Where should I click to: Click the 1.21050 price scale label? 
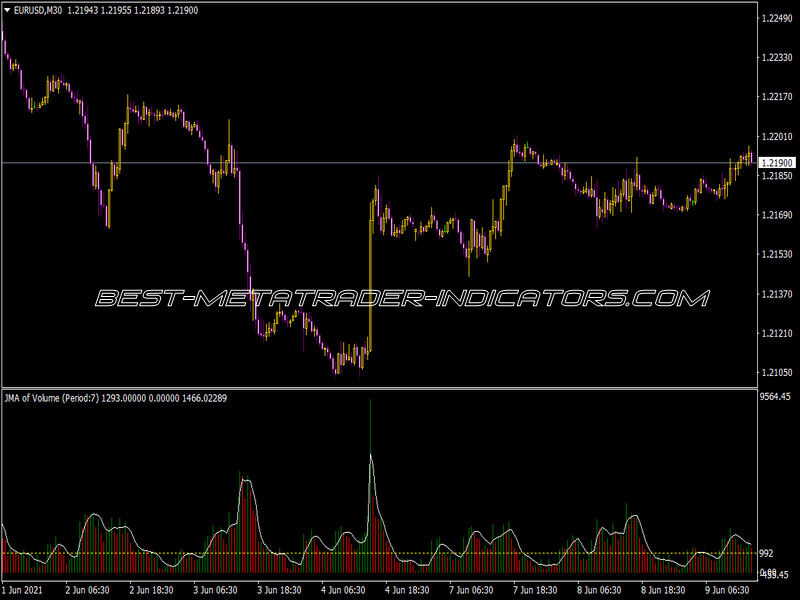(777, 372)
